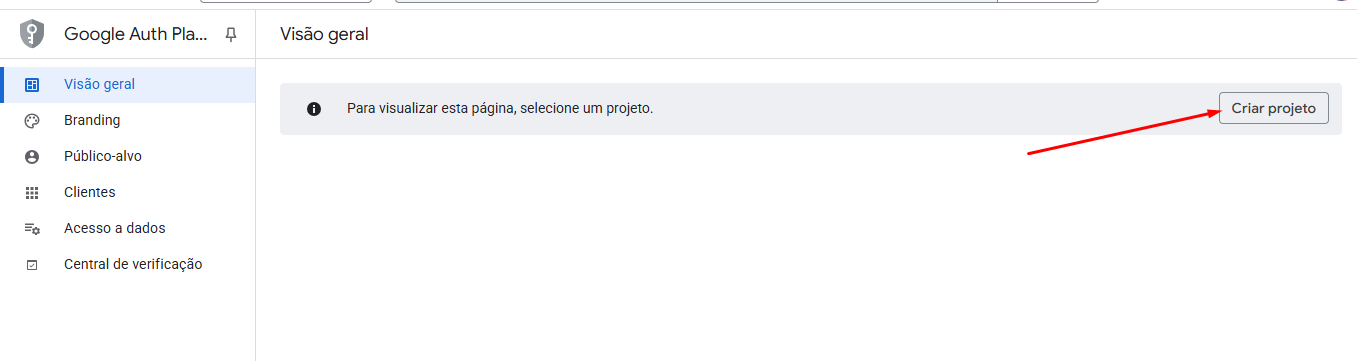
Task: Click the Google Auth Platform shield key icon
Action: coord(33,34)
